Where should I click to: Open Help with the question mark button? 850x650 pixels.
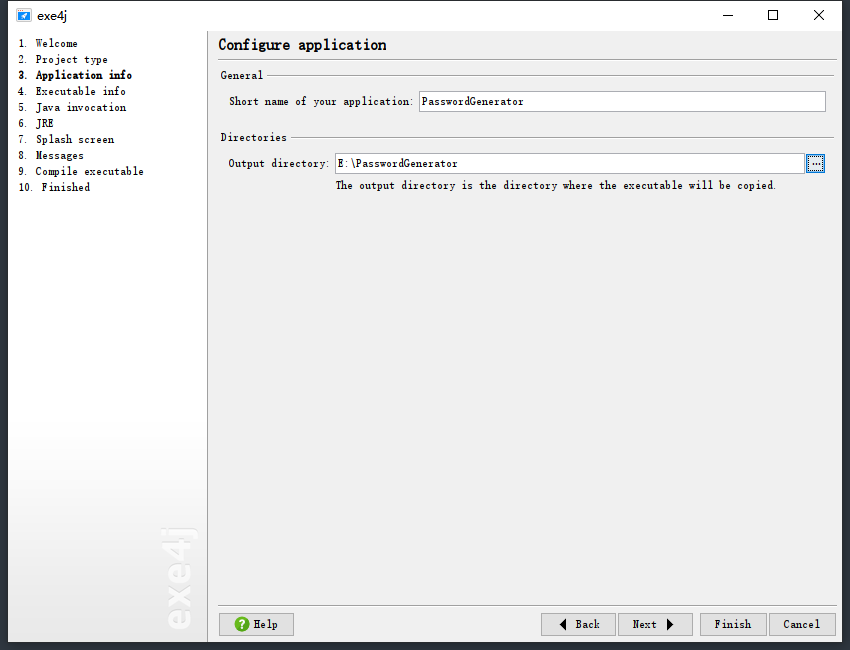pyautogui.click(x=256, y=625)
